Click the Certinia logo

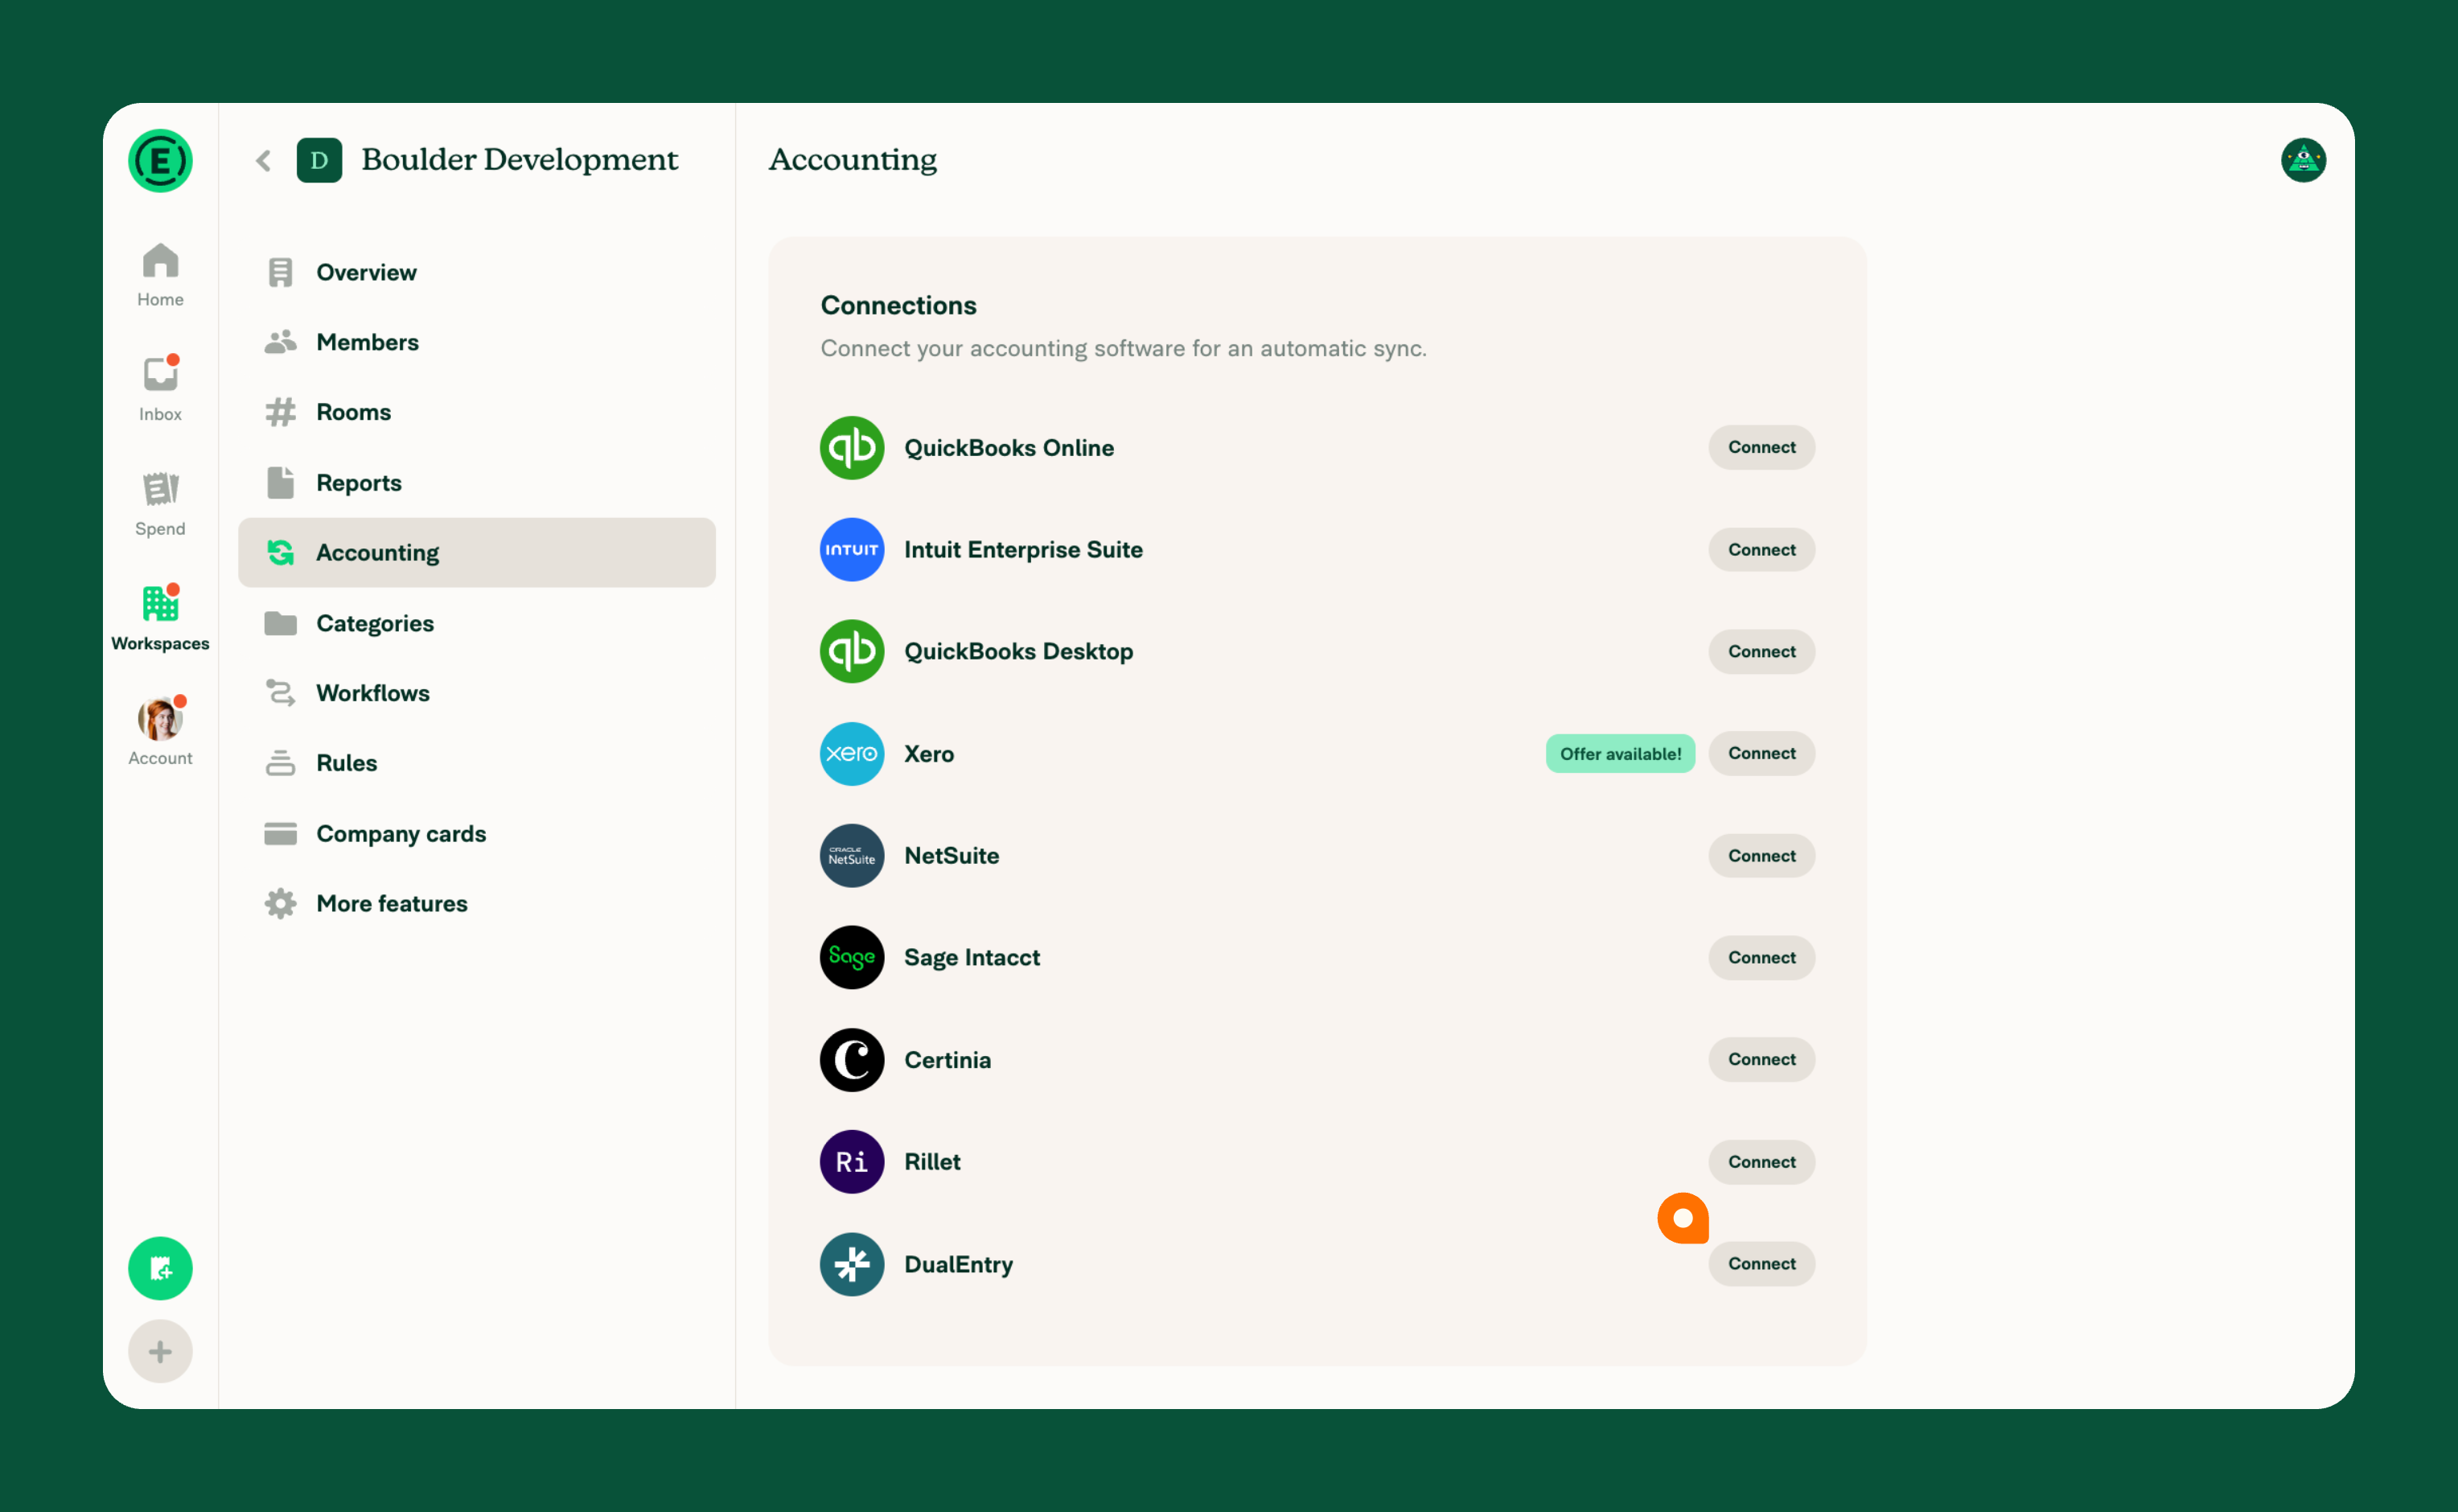[852, 1059]
